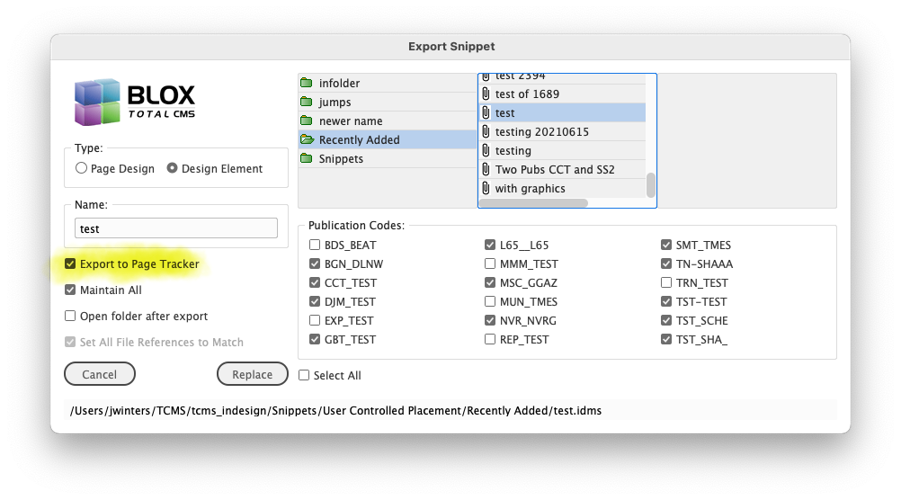Image resolution: width=901 pixels, height=500 pixels.
Task: Select the Design Element radio button
Action: (172, 168)
